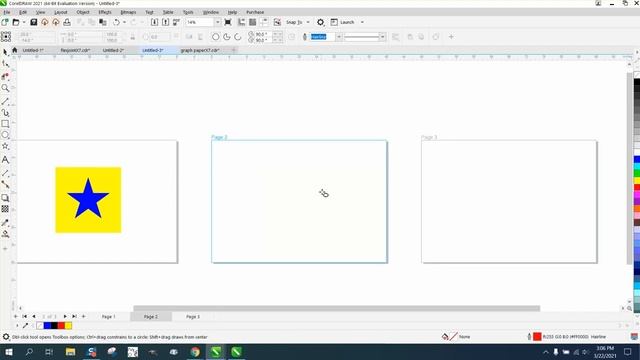Select the Shape tool in the toolbox
Image resolution: width=640 pixels, height=360 pixels.
[5, 64]
